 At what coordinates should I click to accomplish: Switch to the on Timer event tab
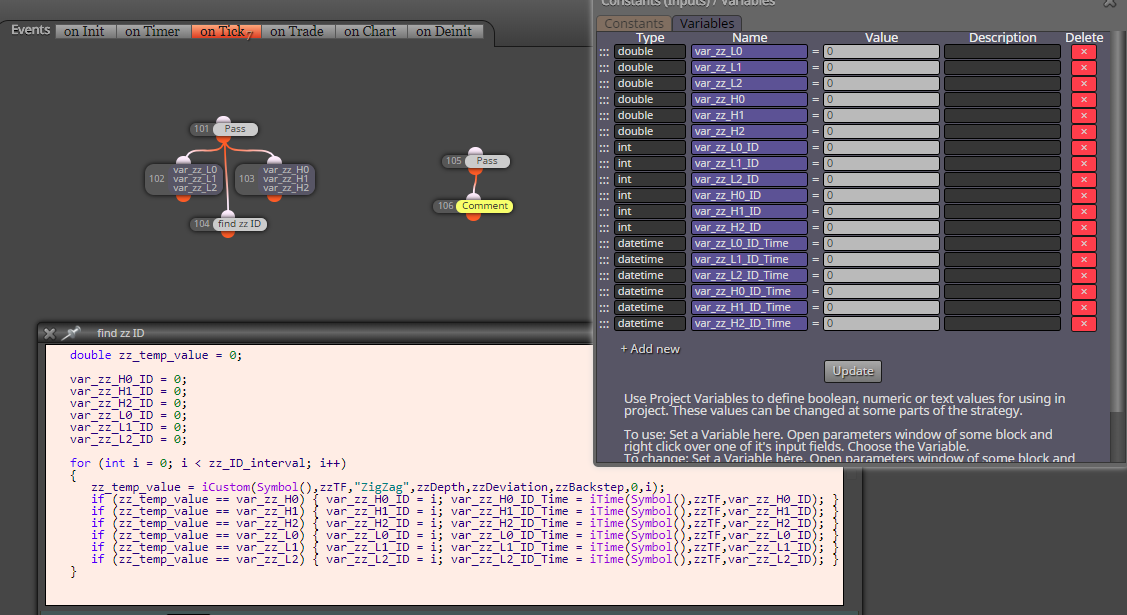152,31
